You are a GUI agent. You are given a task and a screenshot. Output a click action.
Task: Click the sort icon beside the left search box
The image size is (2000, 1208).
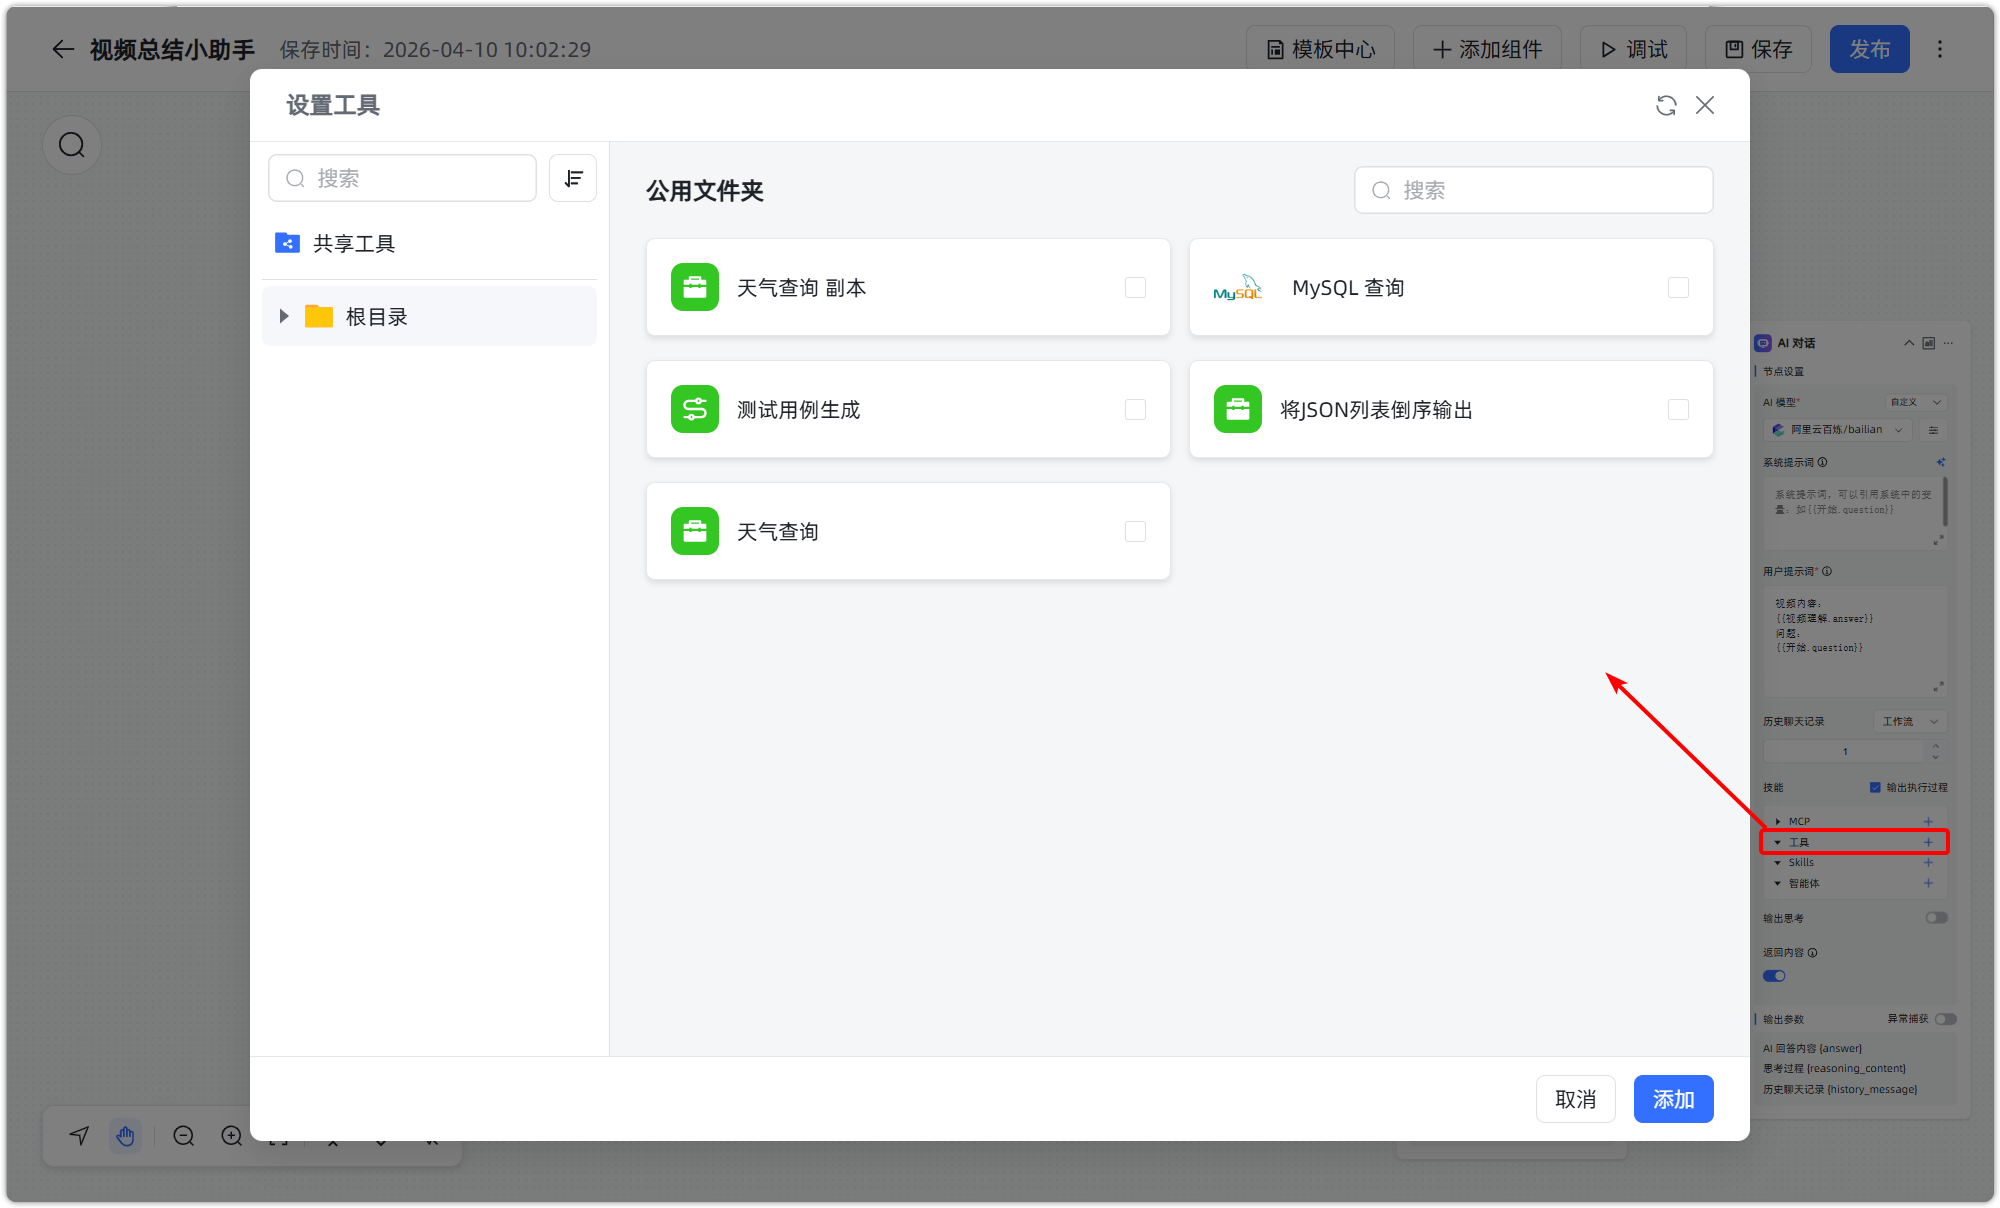[573, 178]
